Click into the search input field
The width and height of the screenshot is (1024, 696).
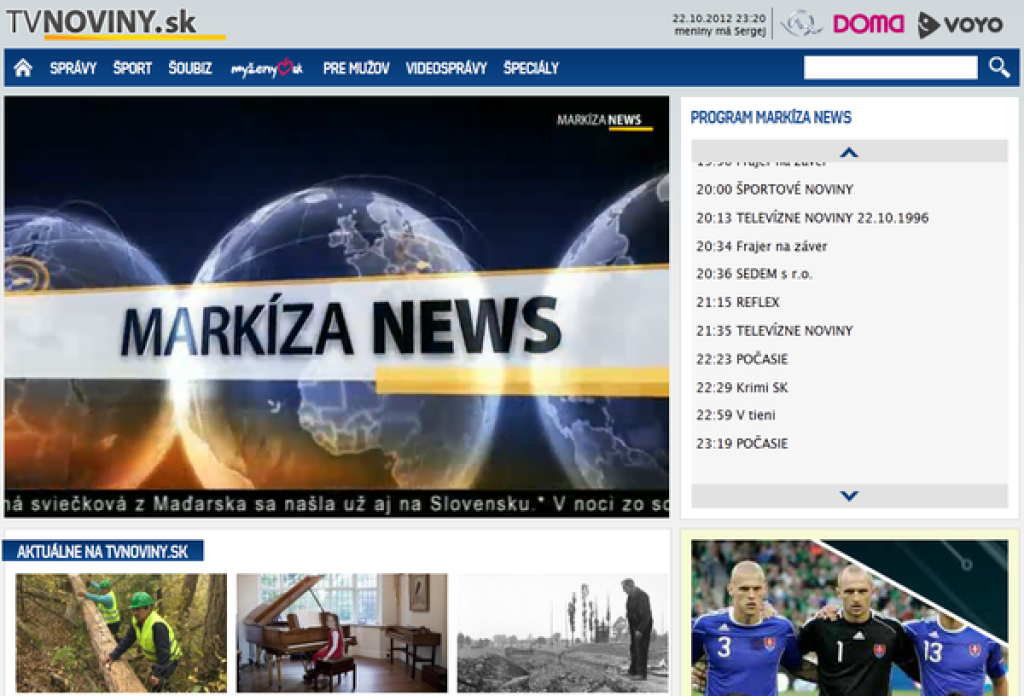[x=890, y=67]
